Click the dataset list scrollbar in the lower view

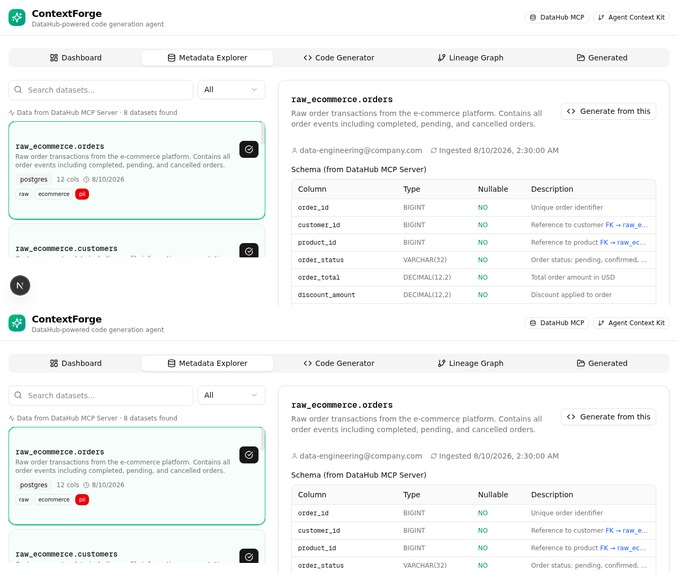[x=262, y=440]
